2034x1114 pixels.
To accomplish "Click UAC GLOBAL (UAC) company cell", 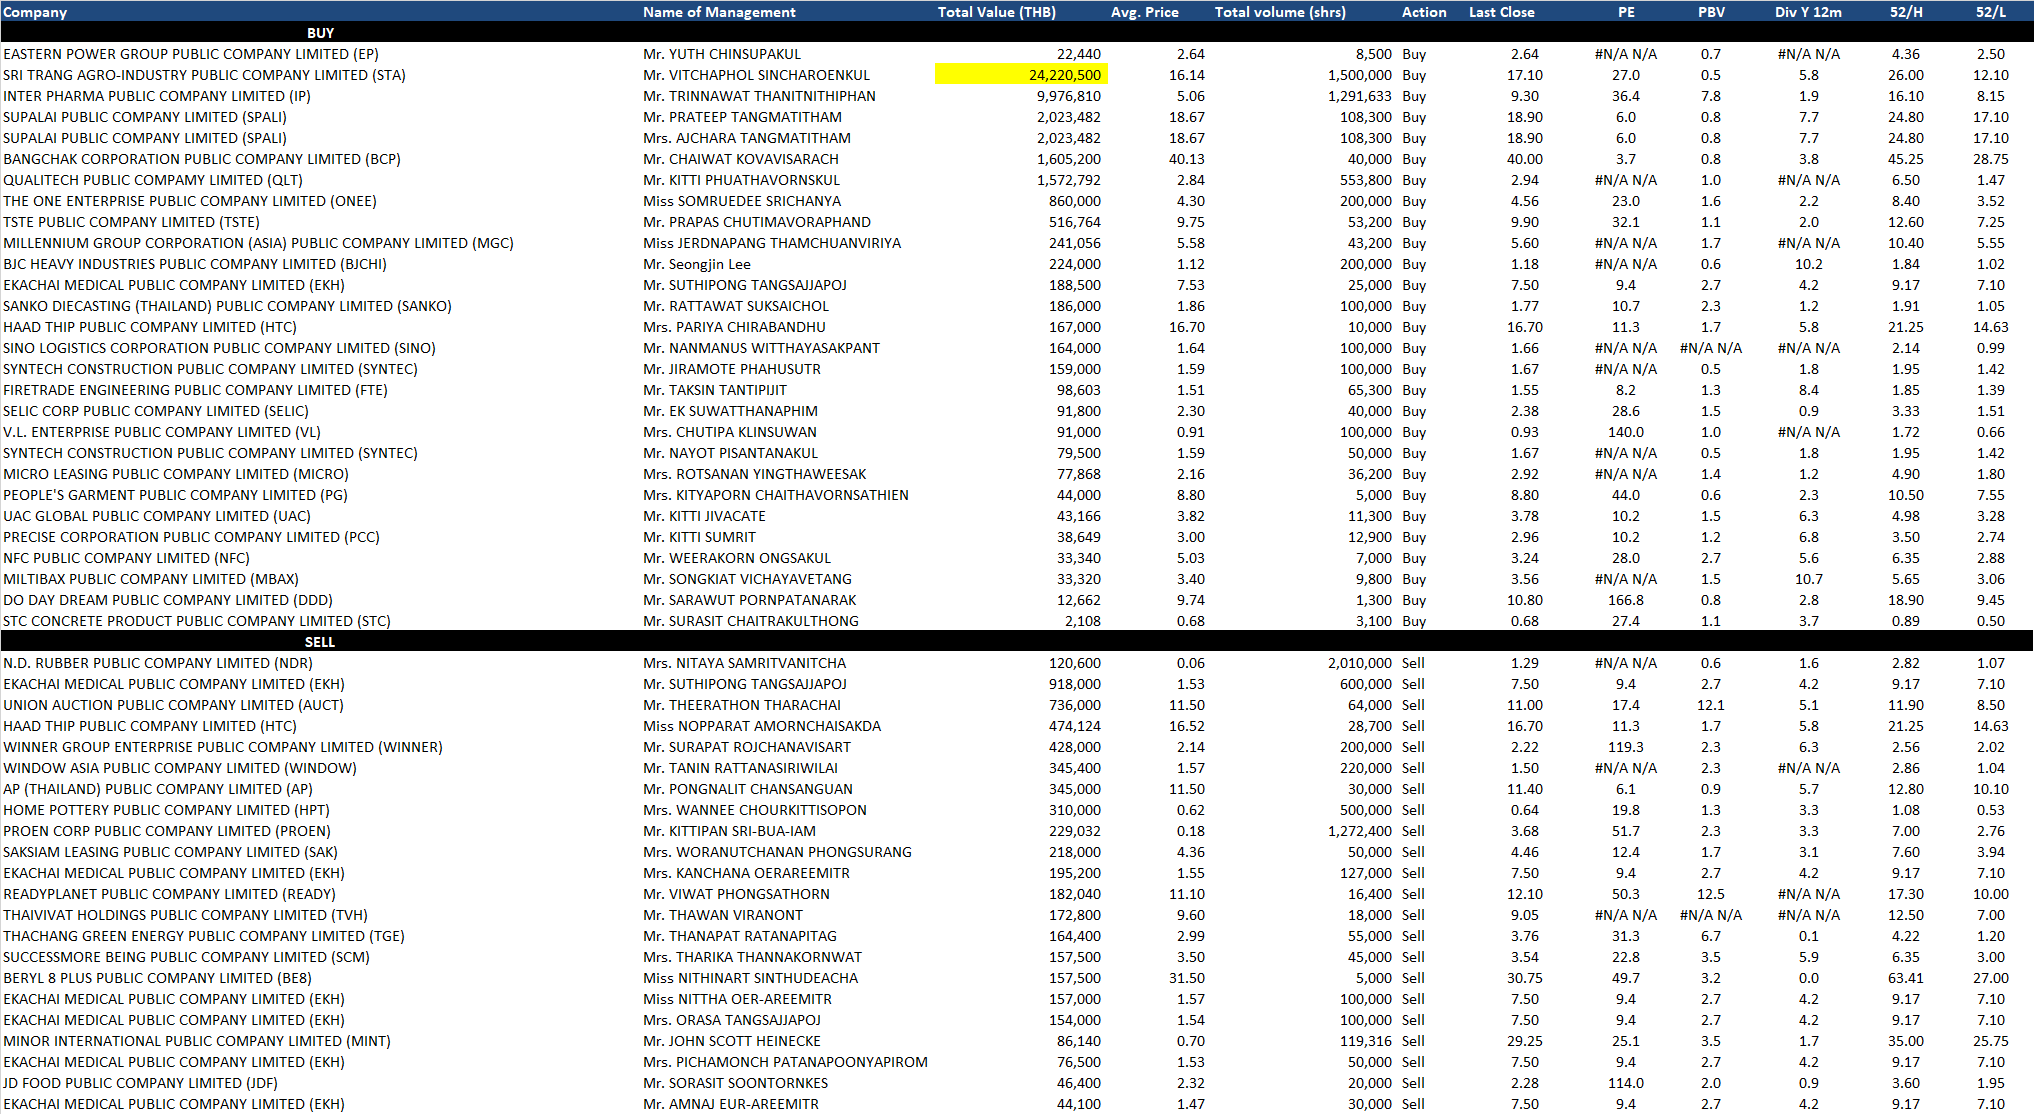I will tap(156, 516).
